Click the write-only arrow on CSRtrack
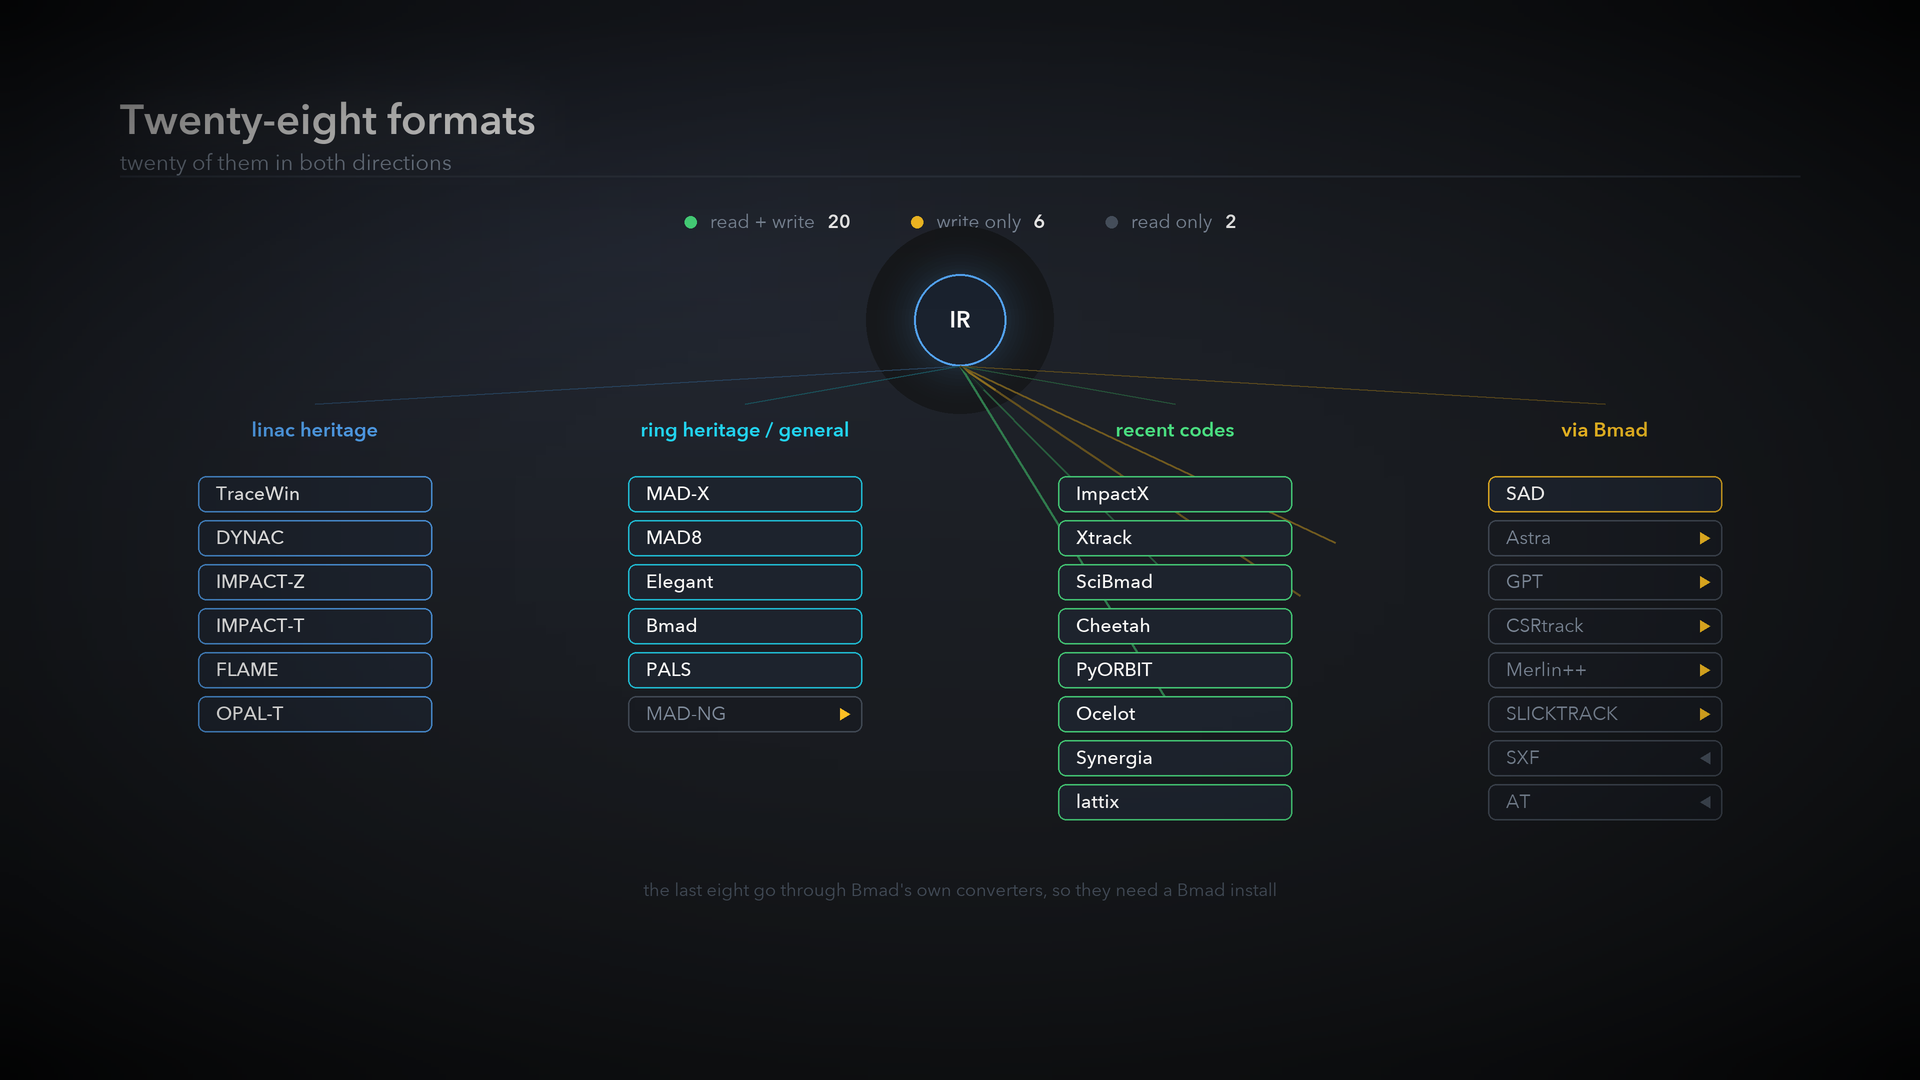This screenshot has width=1920, height=1080. coord(1704,626)
